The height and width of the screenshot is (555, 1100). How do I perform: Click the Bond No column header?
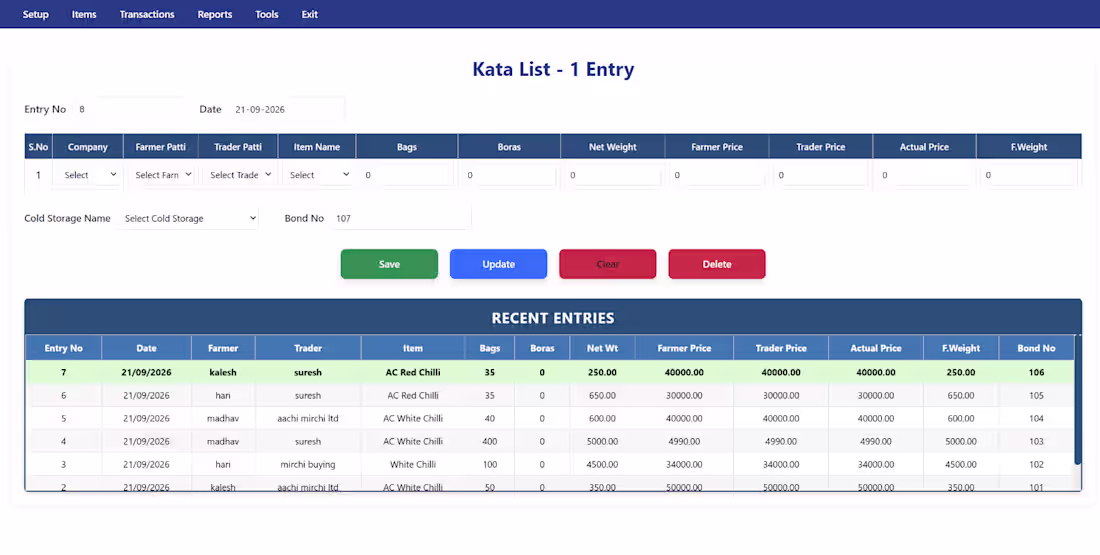[1037, 348]
